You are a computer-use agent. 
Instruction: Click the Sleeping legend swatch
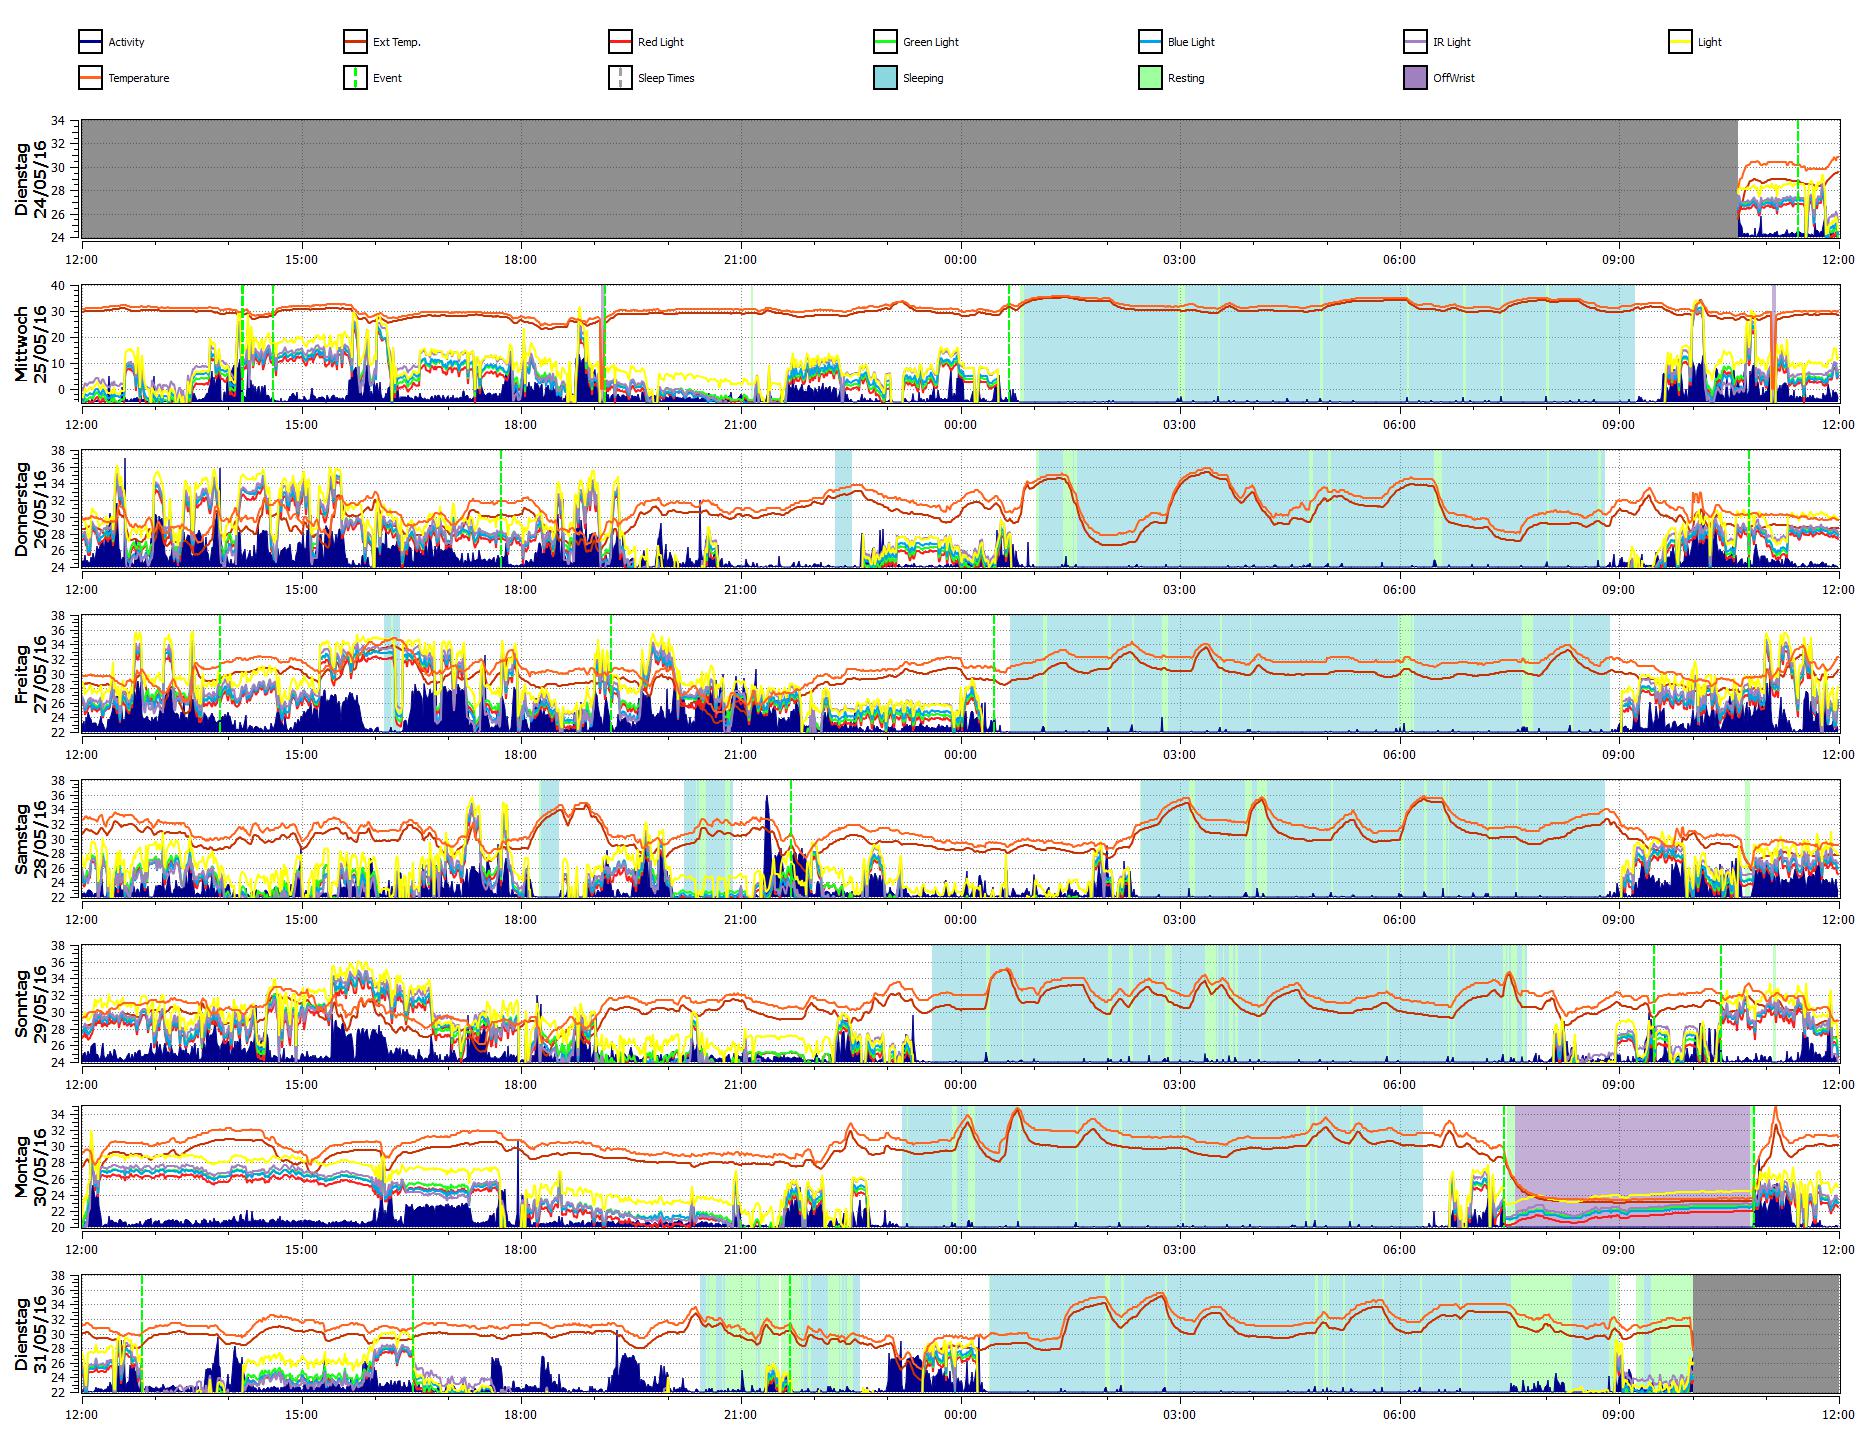click(x=886, y=78)
